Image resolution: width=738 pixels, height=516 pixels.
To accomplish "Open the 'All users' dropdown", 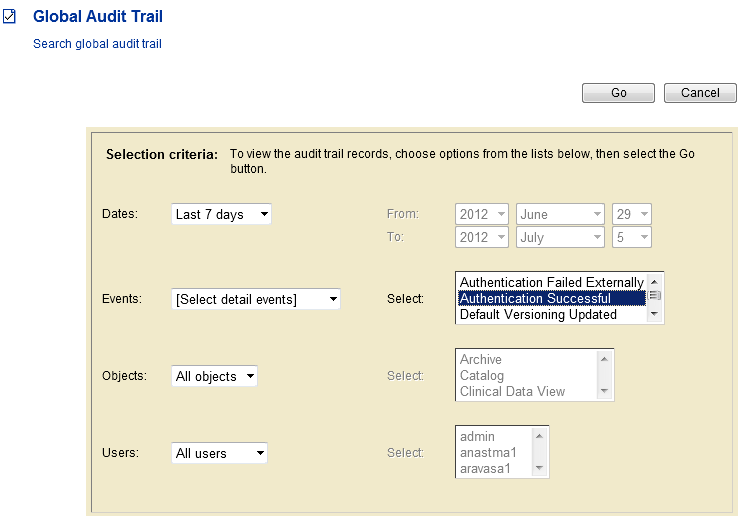I will point(219,453).
